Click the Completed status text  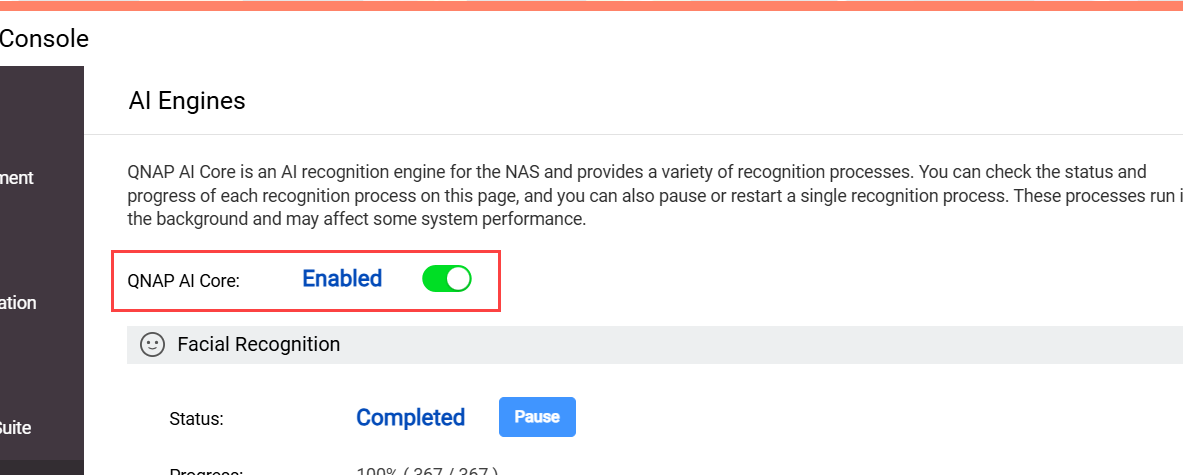[x=410, y=418]
